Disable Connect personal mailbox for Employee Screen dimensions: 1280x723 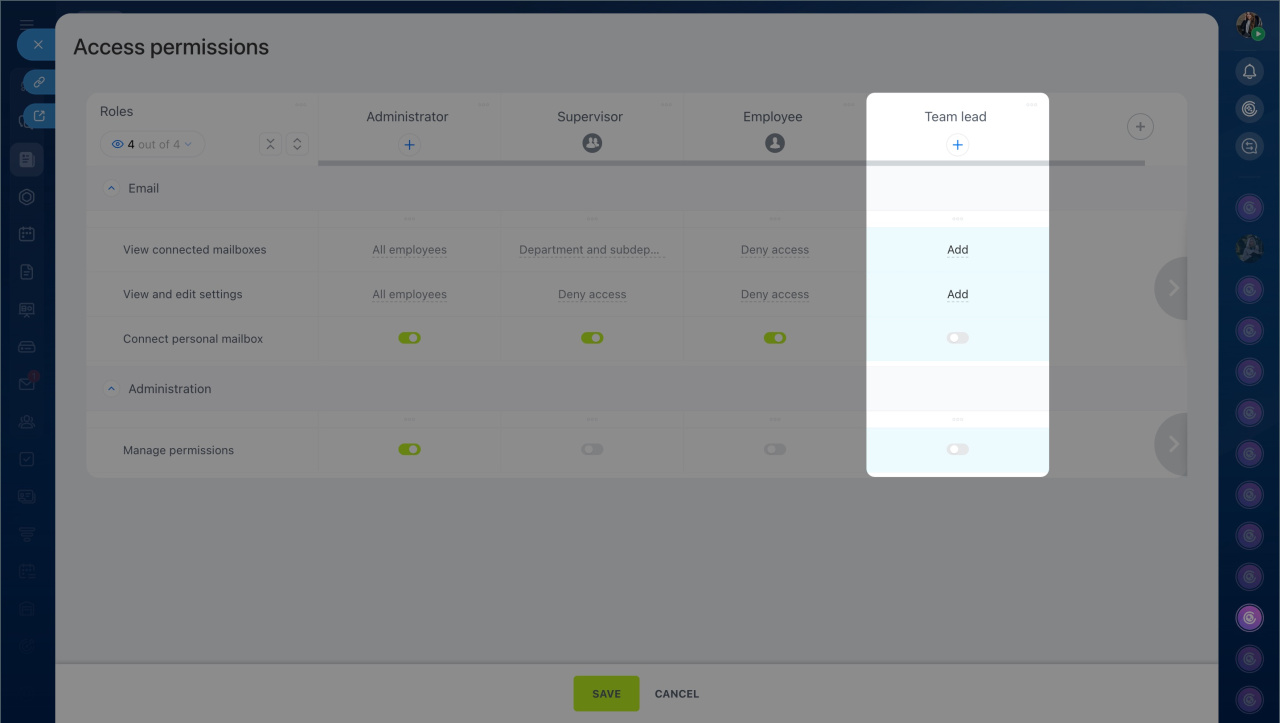pyautogui.click(x=775, y=338)
